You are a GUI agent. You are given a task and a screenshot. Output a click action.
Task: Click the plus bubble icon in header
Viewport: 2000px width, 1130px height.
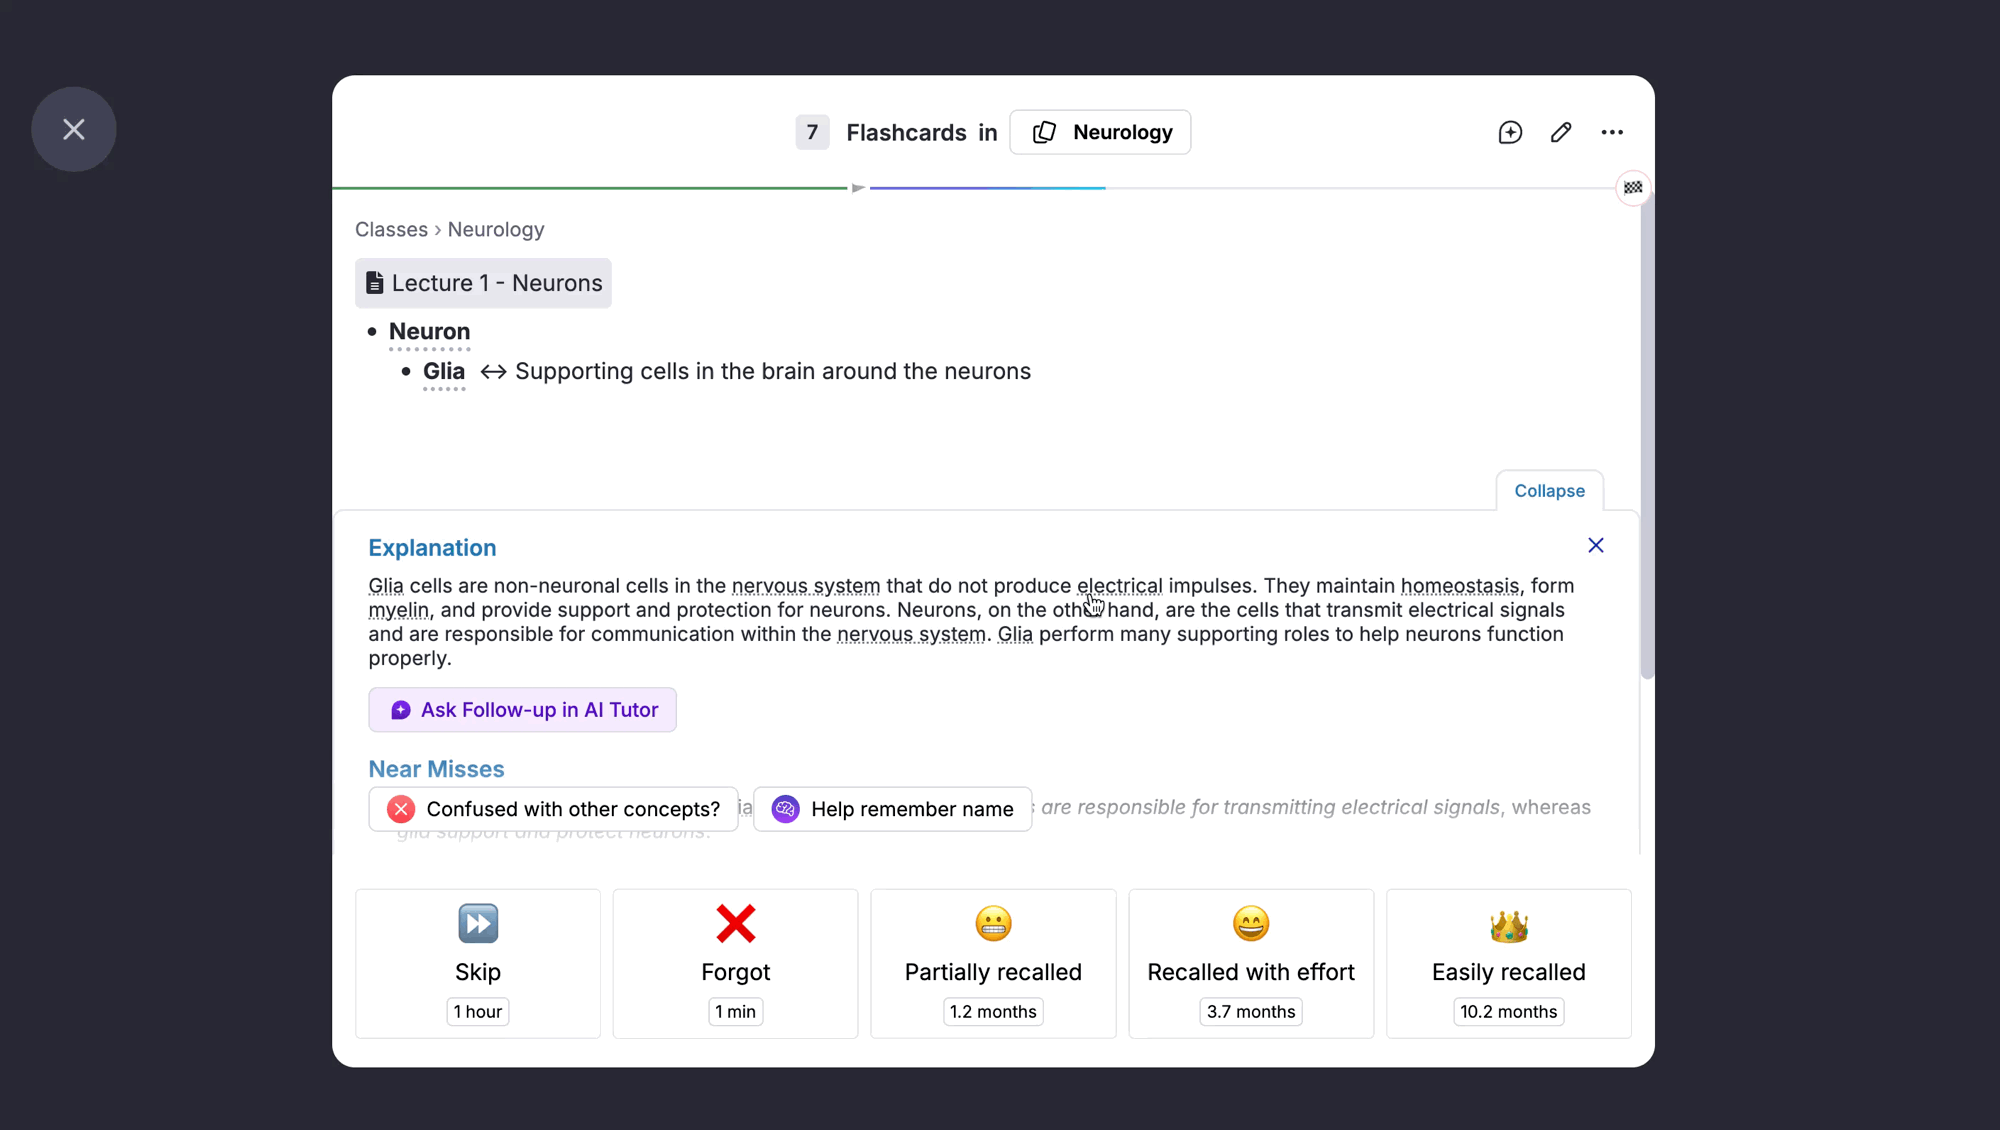pyautogui.click(x=1510, y=132)
